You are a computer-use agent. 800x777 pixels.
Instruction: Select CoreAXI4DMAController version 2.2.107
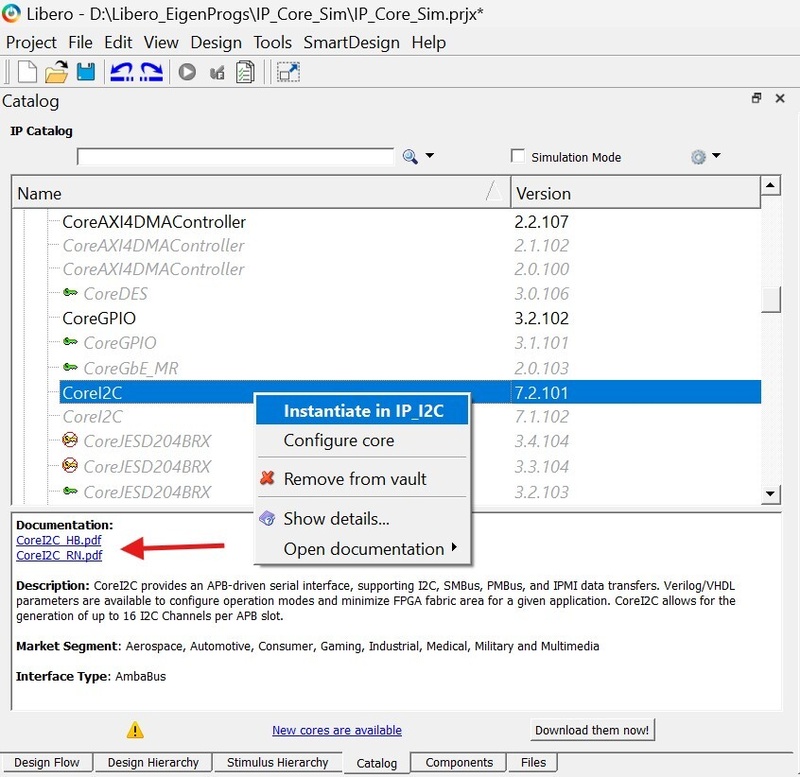coord(410,221)
